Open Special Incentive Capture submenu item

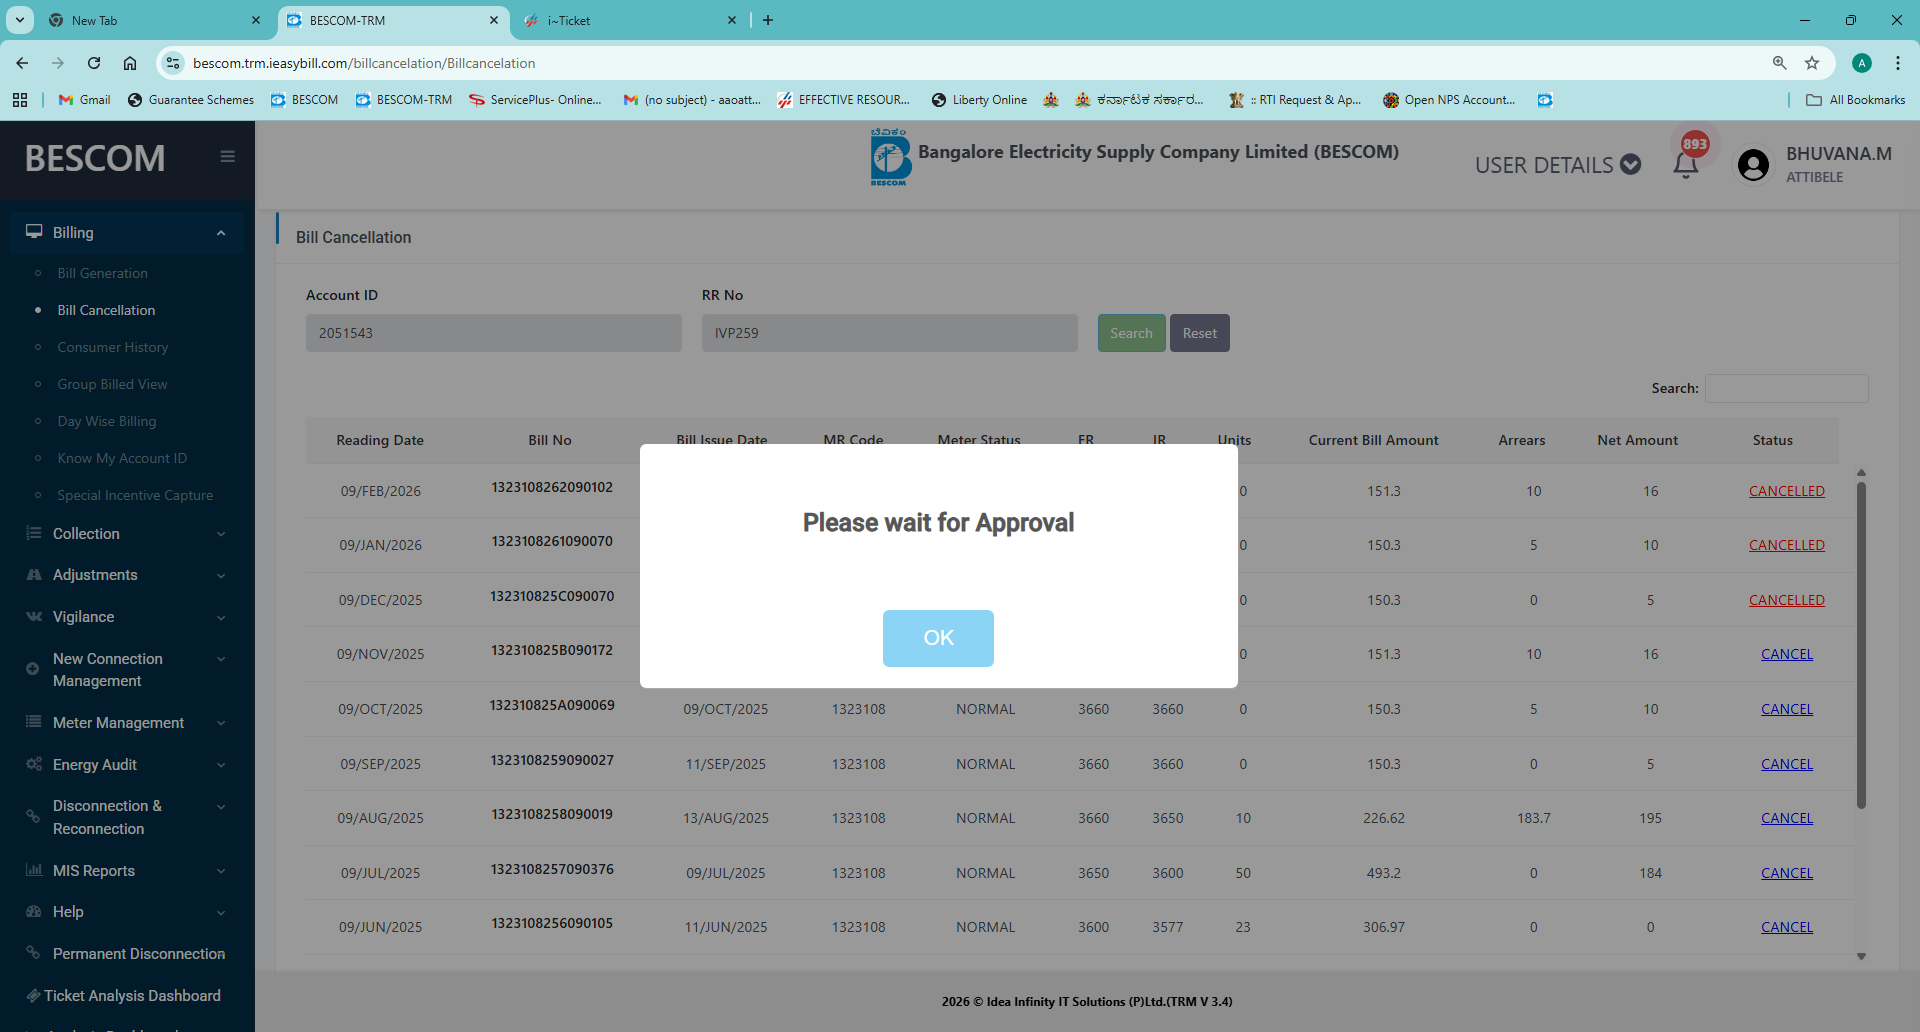[135, 495]
